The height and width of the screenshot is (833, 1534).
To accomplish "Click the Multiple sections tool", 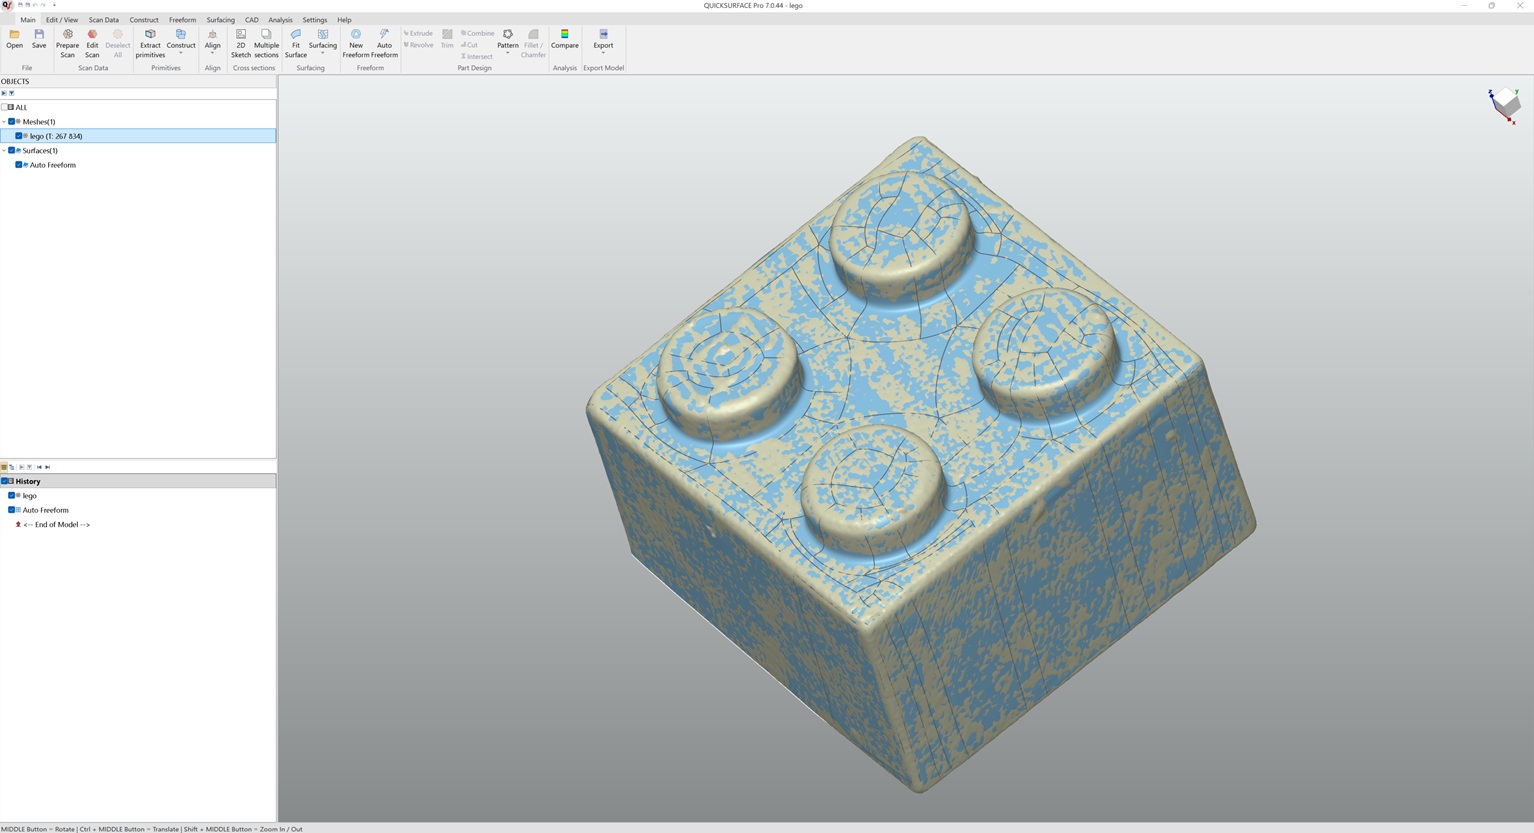I will (266, 43).
